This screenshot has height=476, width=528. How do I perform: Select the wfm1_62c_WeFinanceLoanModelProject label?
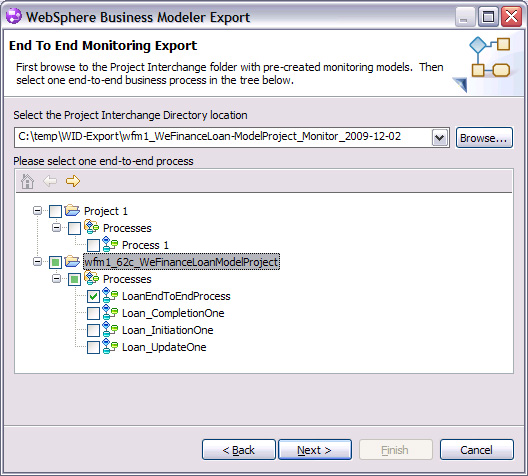(181, 262)
